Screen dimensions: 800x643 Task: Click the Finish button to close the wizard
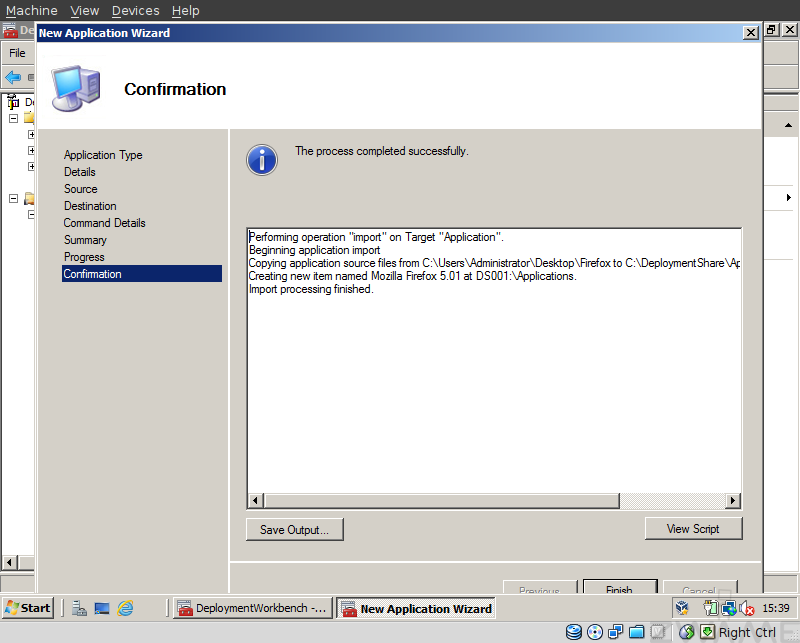(x=620, y=587)
